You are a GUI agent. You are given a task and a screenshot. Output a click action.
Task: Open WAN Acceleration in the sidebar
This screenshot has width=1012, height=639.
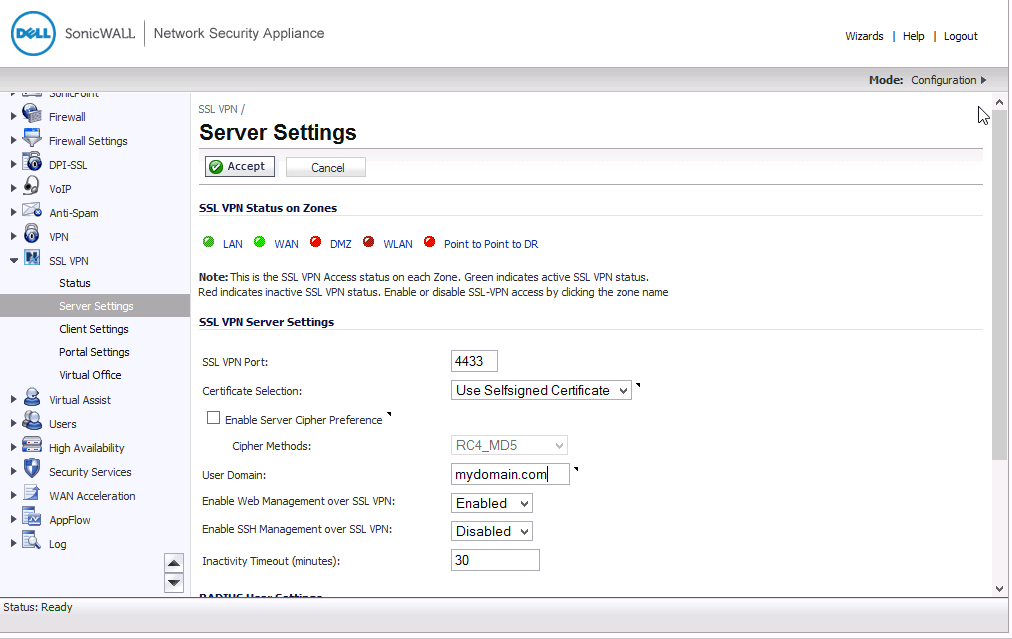click(92, 496)
